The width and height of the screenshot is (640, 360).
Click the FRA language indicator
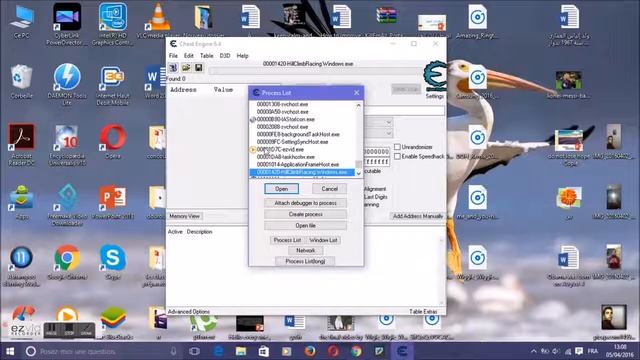593,351
